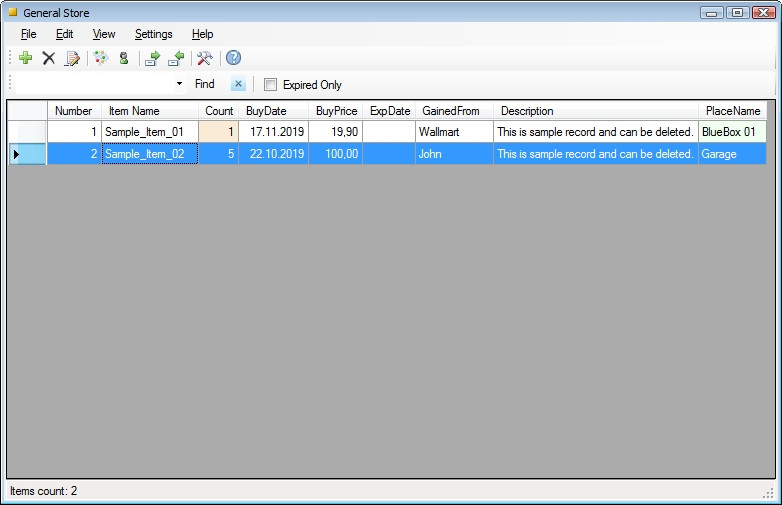The image size is (782, 505).
Task: Click the Wallmart cell
Action: tap(454, 132)
